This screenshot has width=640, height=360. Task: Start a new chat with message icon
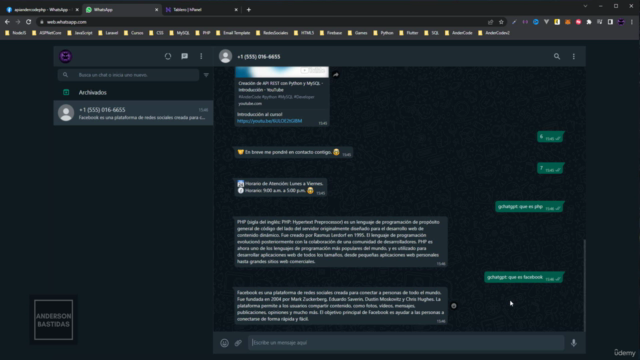point(184,56)
